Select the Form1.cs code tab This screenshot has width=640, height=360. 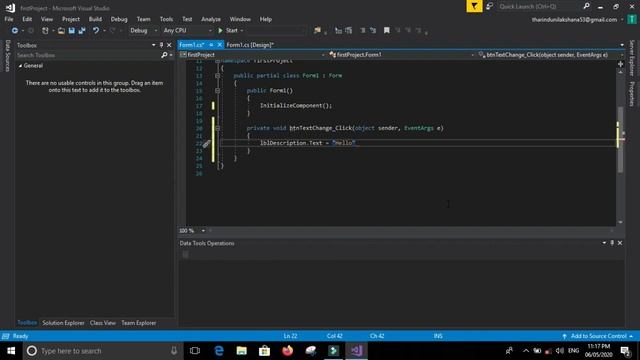(x=191, y=45)
